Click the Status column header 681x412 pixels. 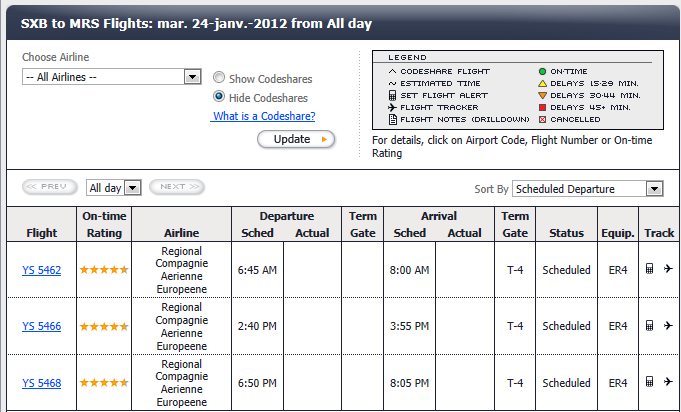coord(566,233)
